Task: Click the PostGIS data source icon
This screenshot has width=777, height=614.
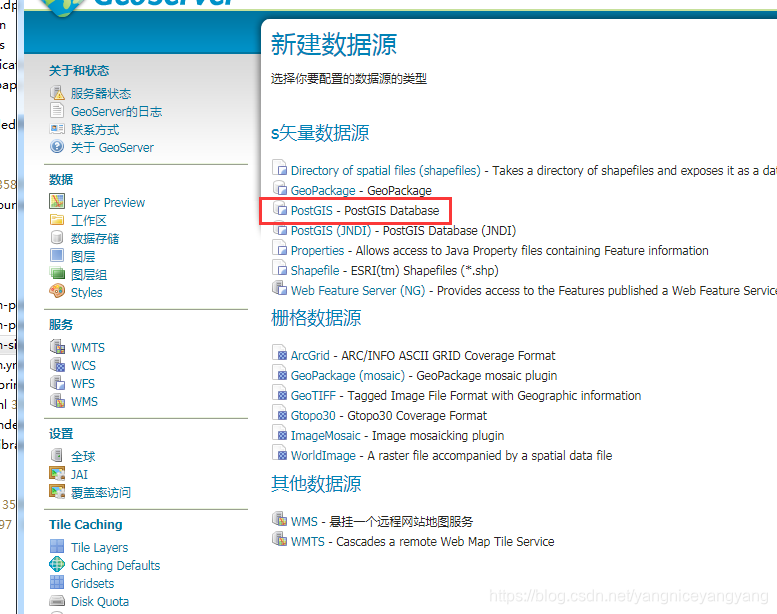Action: pyautogui.click(x=279, y=209)
